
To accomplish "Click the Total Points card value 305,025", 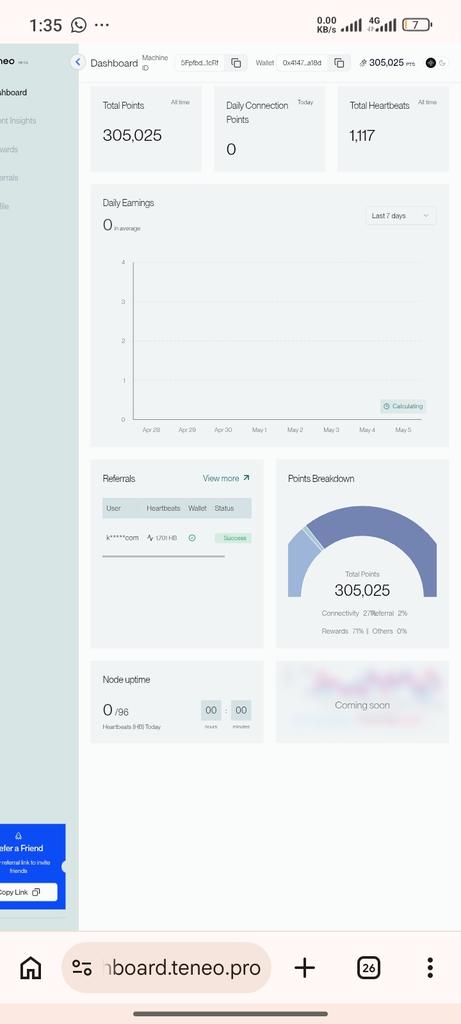I will click(132, 135).
